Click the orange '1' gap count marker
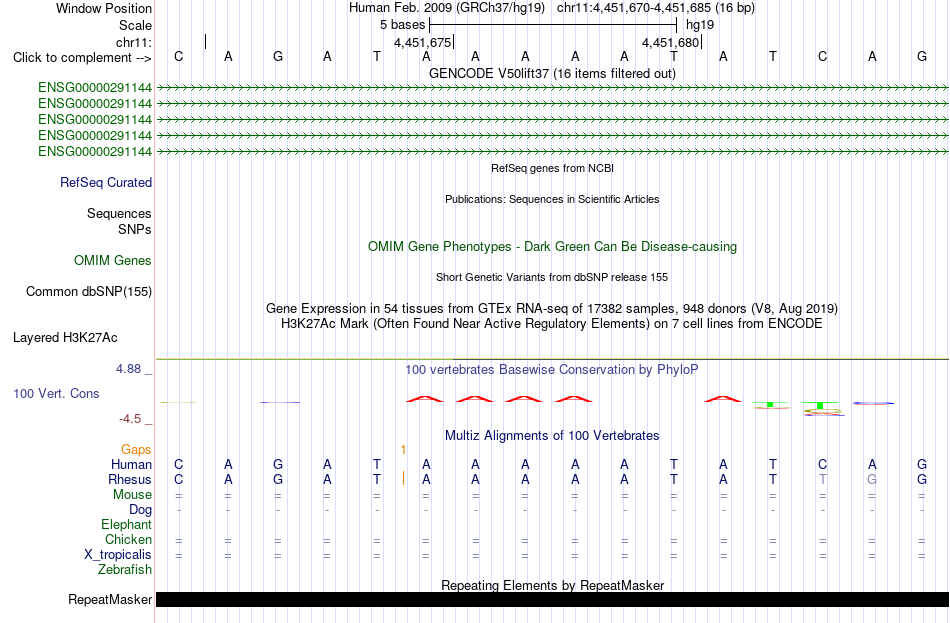Viewport: 950px width, 623px height. (404, 450)
